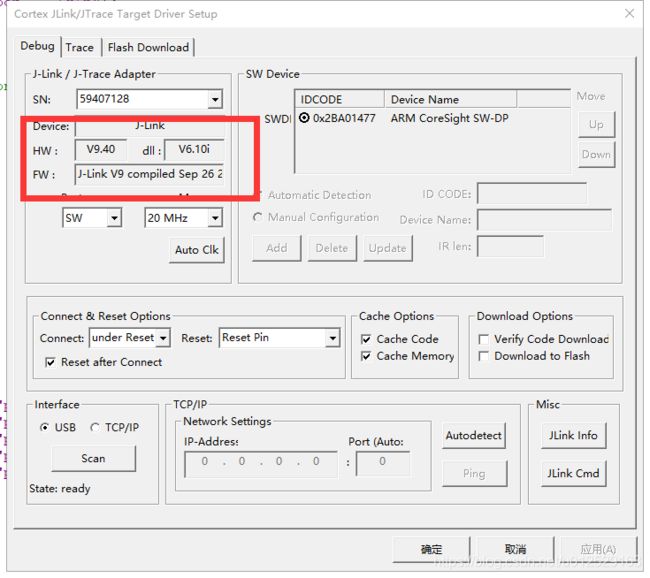Toggle the Cache Memory checkbox
The width and height of the screenshot is (650, 578).
pos(366,356)
